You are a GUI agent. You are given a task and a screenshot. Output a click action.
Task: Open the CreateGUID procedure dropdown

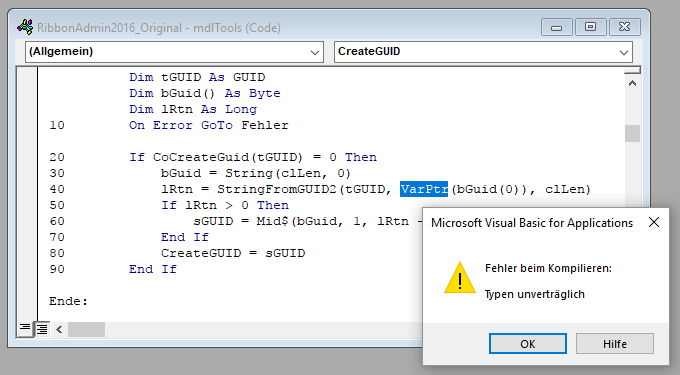(624, 52)
